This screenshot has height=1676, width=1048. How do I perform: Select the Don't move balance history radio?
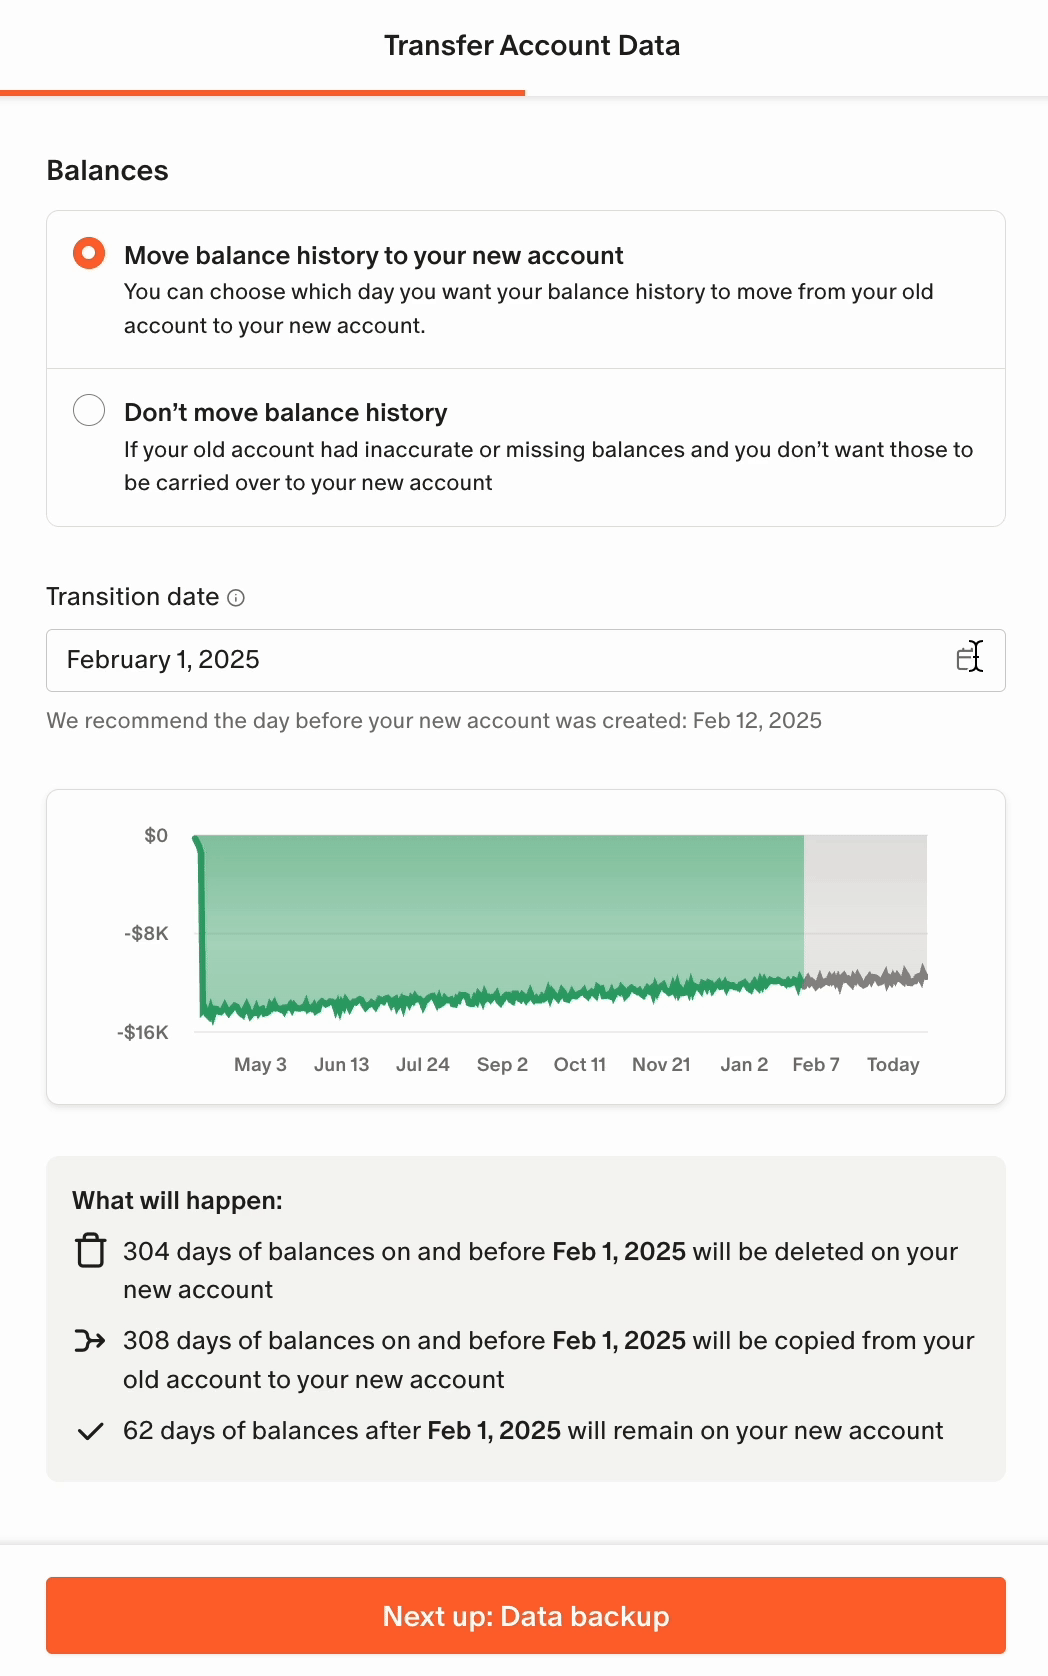(x=89, y=410)
